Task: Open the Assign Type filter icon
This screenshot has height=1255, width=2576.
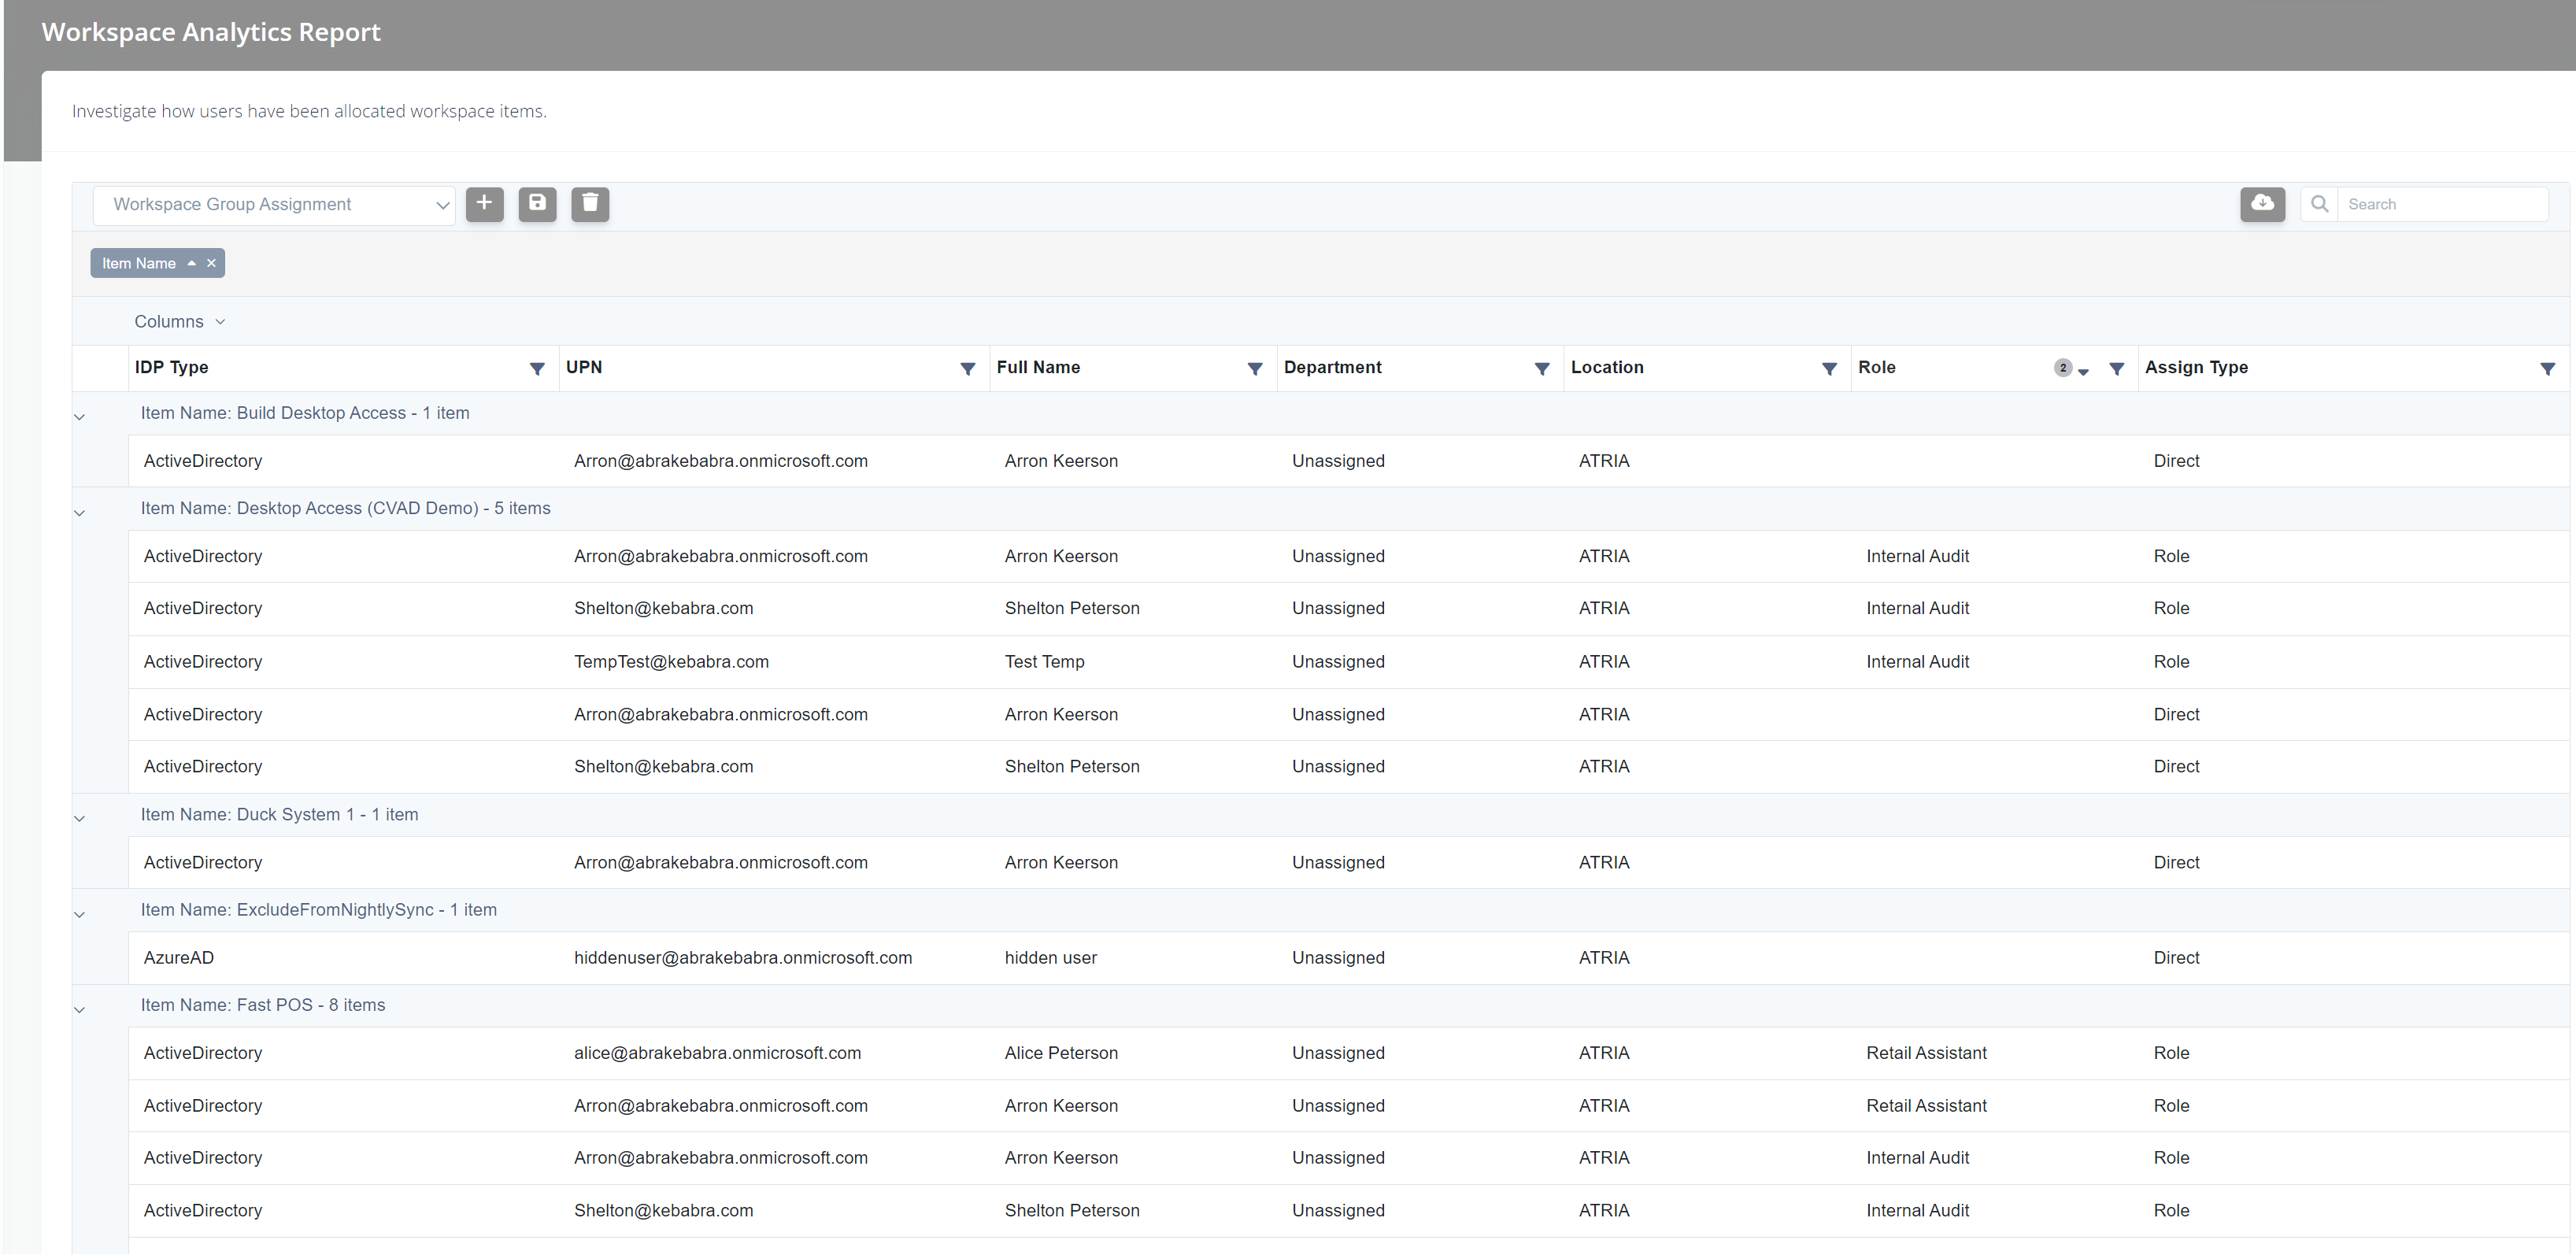Action: pos(2547,369)
